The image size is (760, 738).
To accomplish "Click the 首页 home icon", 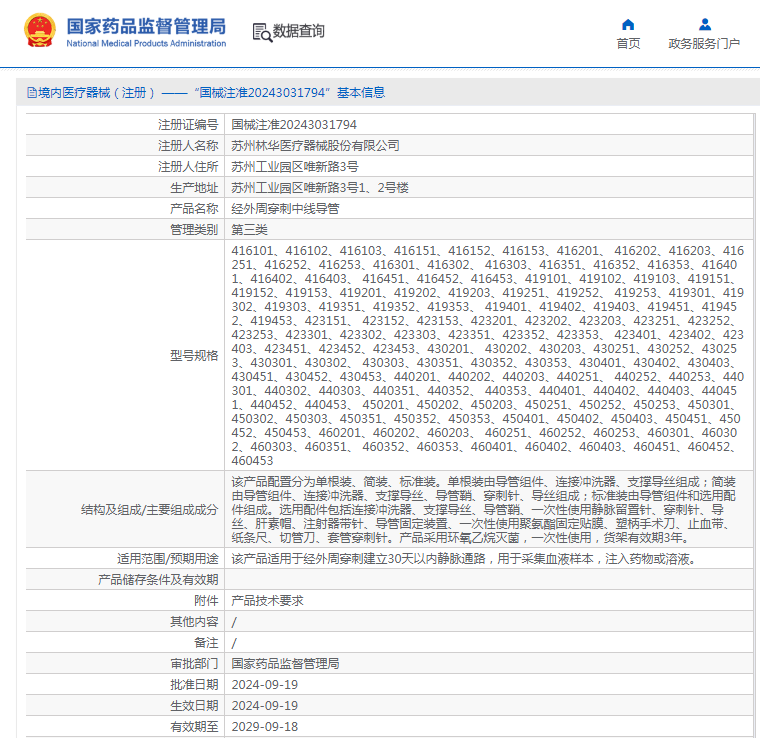I will tap(628, 24).
